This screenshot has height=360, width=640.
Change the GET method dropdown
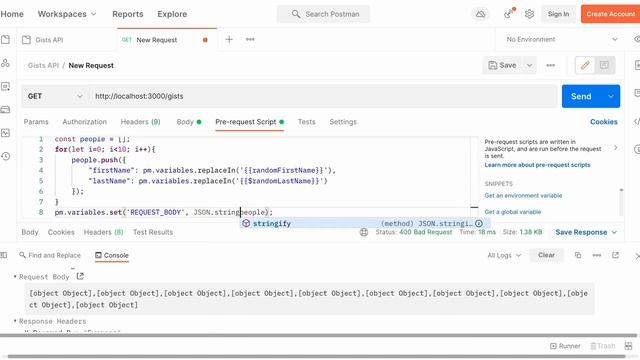(55, 96)
